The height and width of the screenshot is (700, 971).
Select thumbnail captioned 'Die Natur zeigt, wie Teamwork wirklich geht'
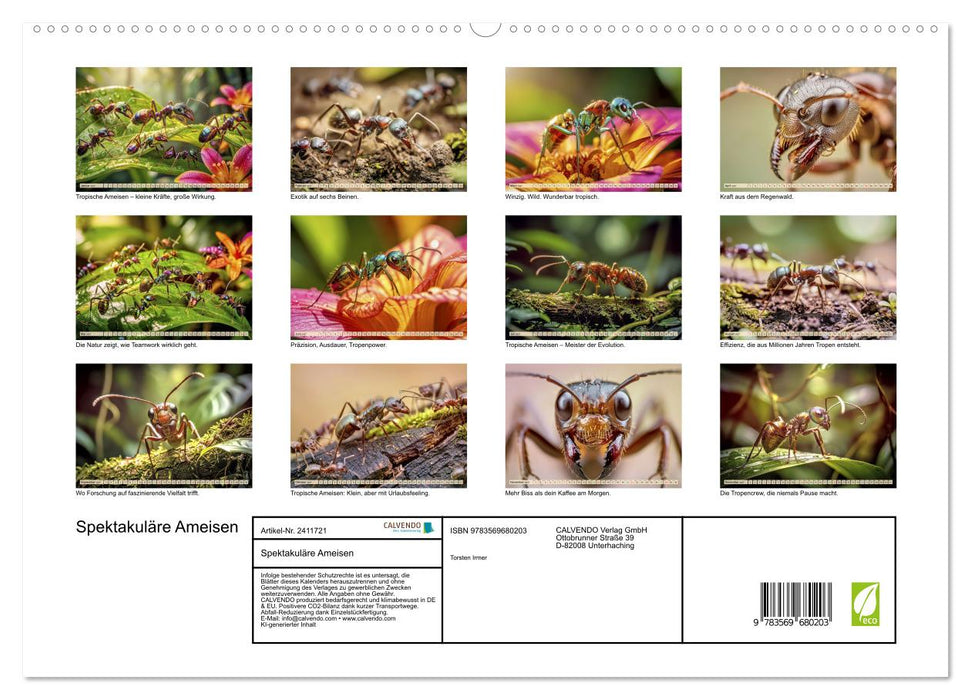164,278
